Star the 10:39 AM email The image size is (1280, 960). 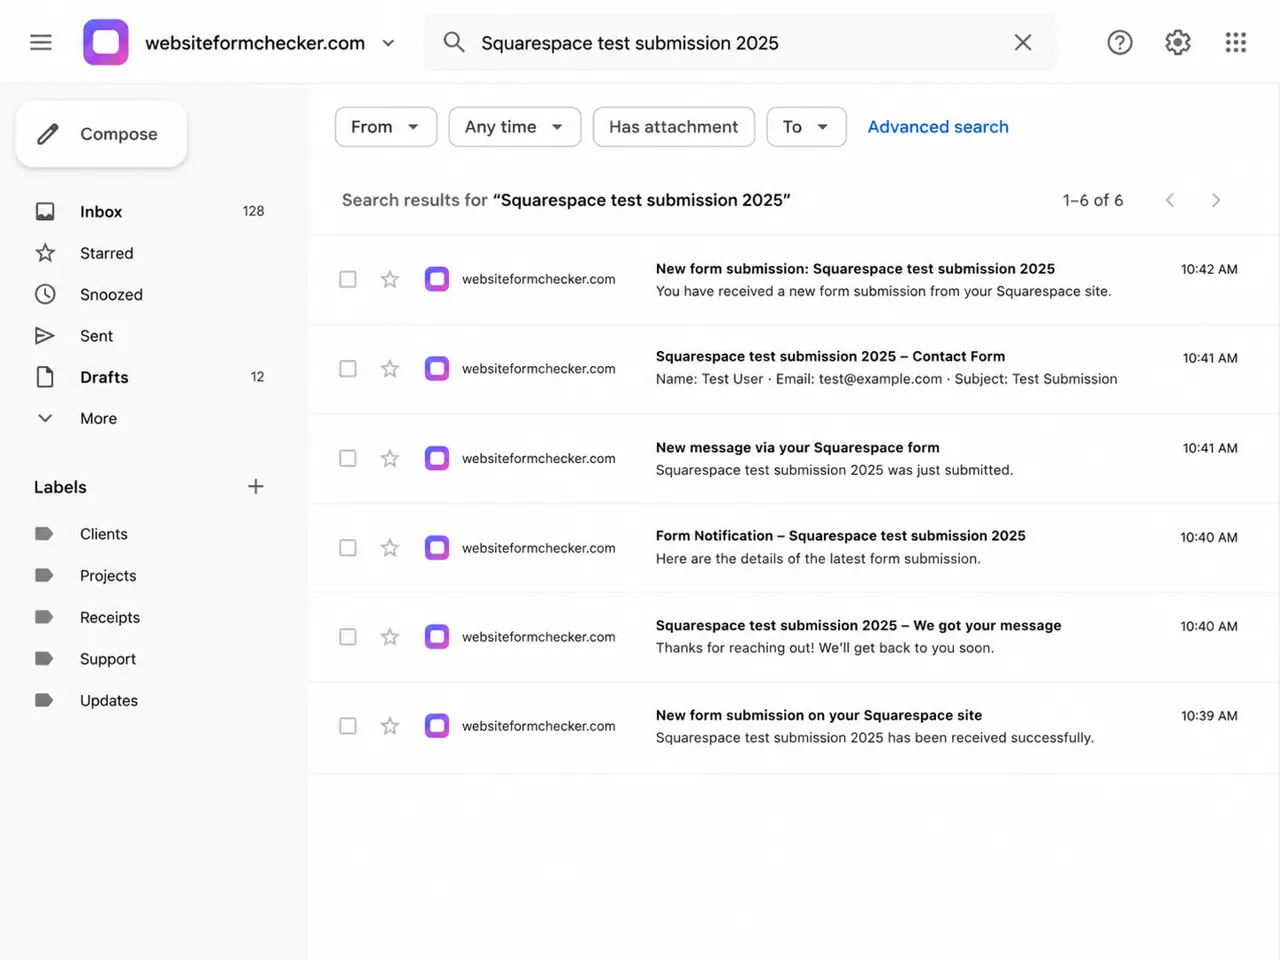point(390,726)
